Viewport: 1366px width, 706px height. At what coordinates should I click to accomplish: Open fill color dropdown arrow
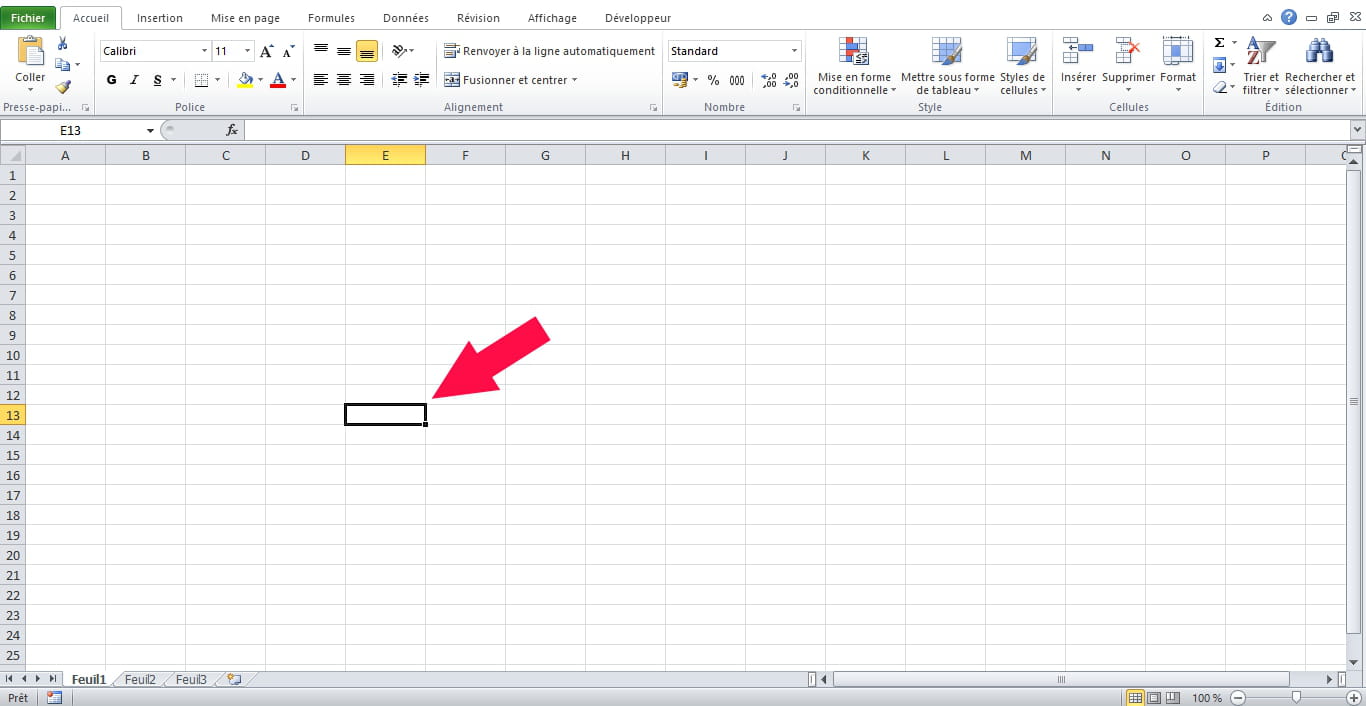[x=261, y=80]
